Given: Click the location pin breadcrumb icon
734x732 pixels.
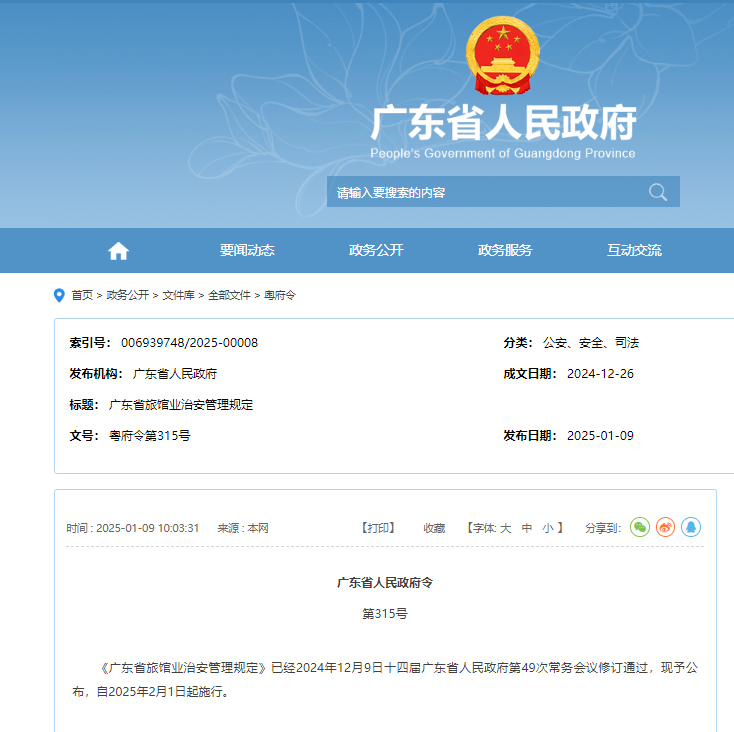Looking at the screenshot, I should click(x=58, y=295).
